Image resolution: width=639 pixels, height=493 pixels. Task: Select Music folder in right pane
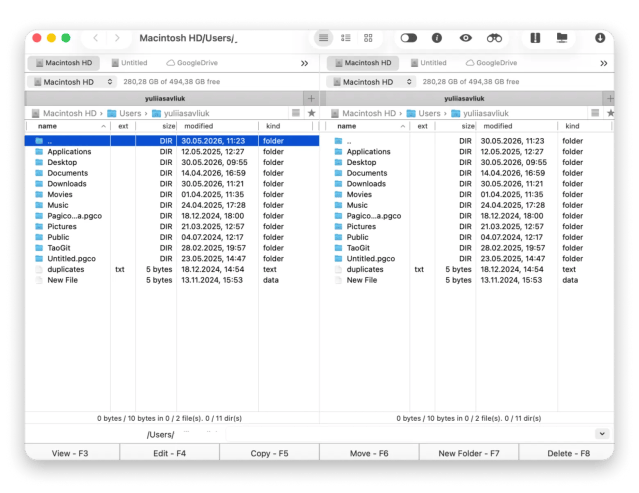click(467, 205)
